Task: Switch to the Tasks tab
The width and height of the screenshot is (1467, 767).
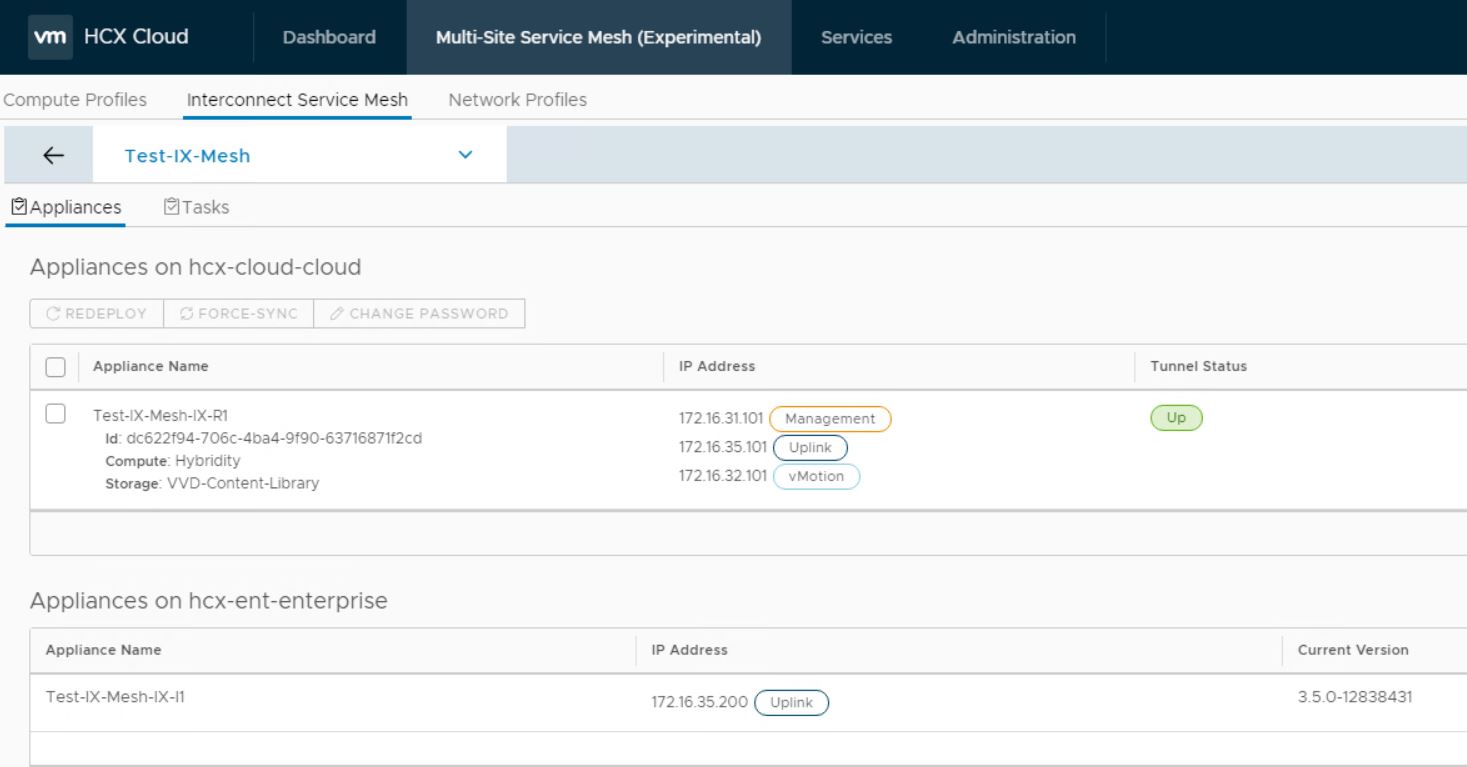Action: (196, 207)
